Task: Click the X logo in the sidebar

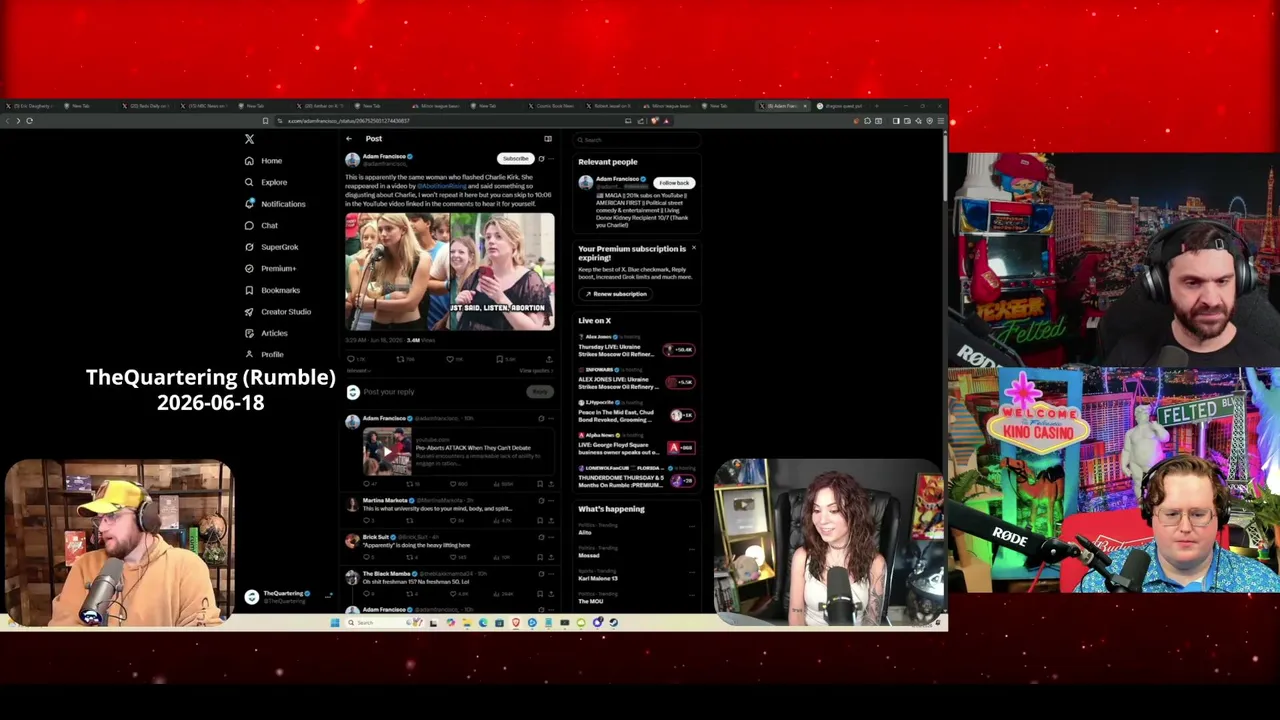Action: click(x=249, y=139)
